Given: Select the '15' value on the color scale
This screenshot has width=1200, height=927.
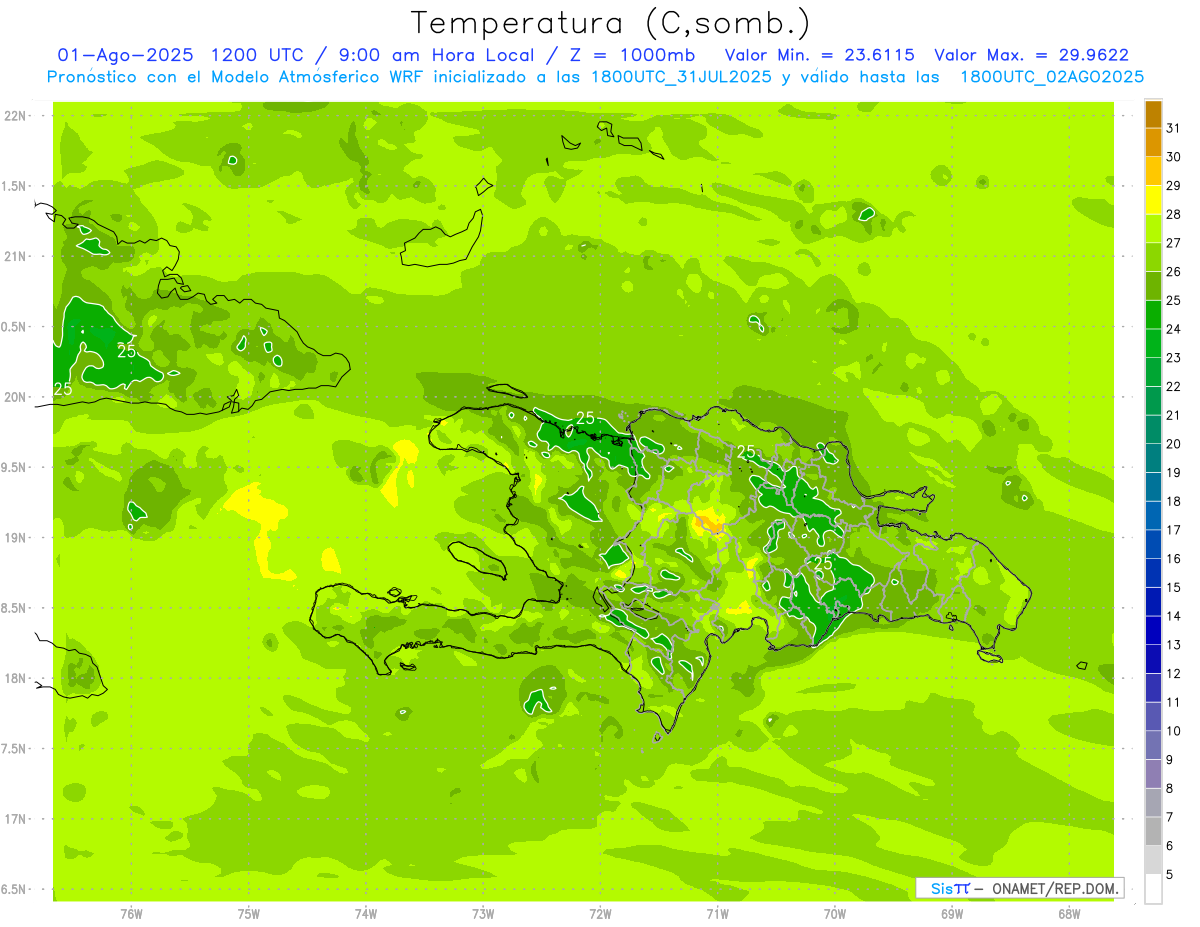Looking at the screenshot, I should (1173, 588).
